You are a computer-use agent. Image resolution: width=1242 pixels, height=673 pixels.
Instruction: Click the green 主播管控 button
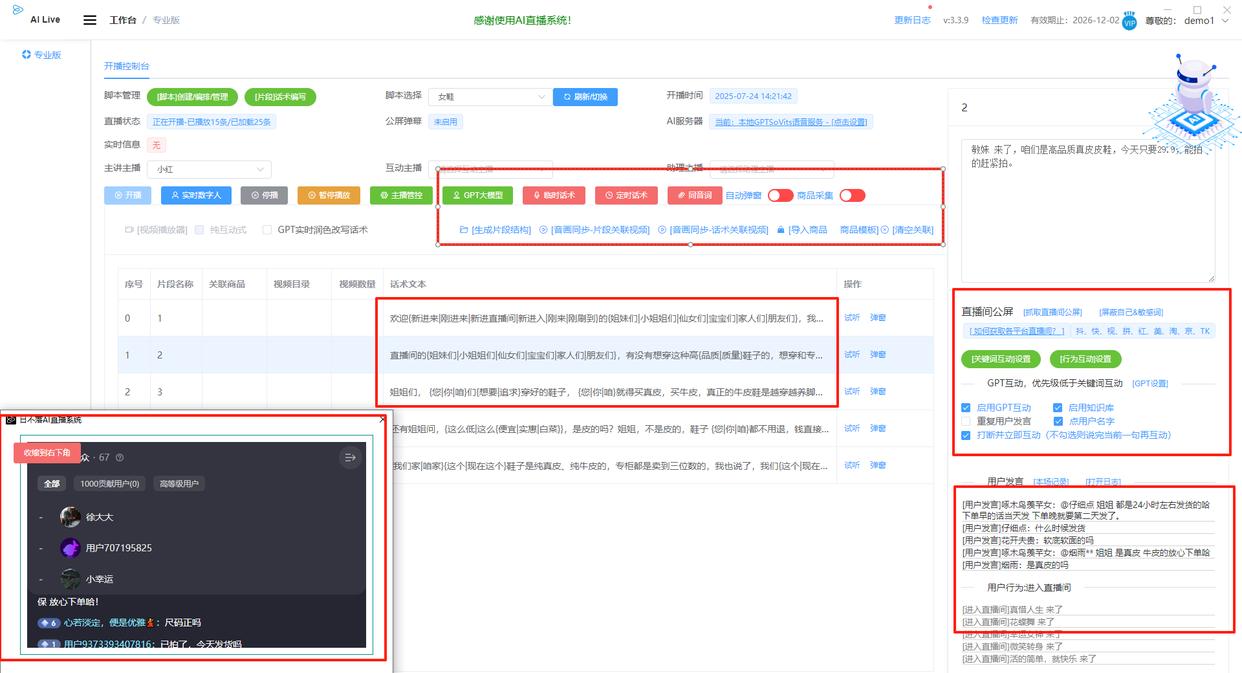point(401,195)
